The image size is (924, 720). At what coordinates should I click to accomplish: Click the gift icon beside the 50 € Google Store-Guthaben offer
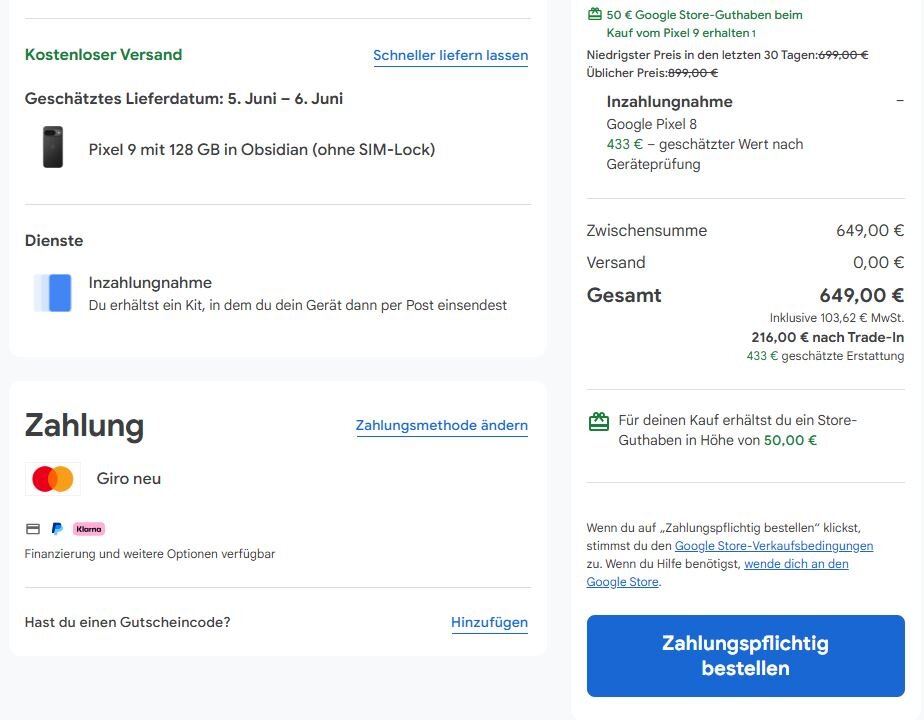595,15
